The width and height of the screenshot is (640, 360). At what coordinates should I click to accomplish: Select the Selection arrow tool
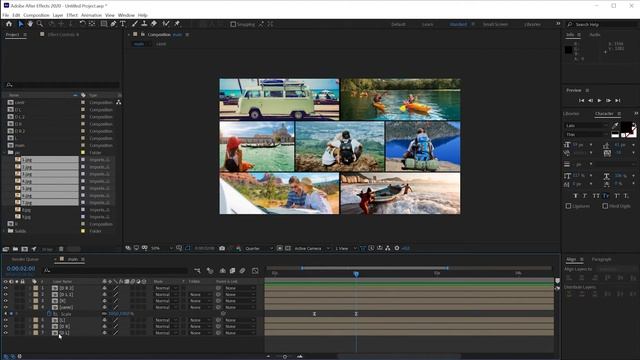pyautogui.click(x=21, y=24)
